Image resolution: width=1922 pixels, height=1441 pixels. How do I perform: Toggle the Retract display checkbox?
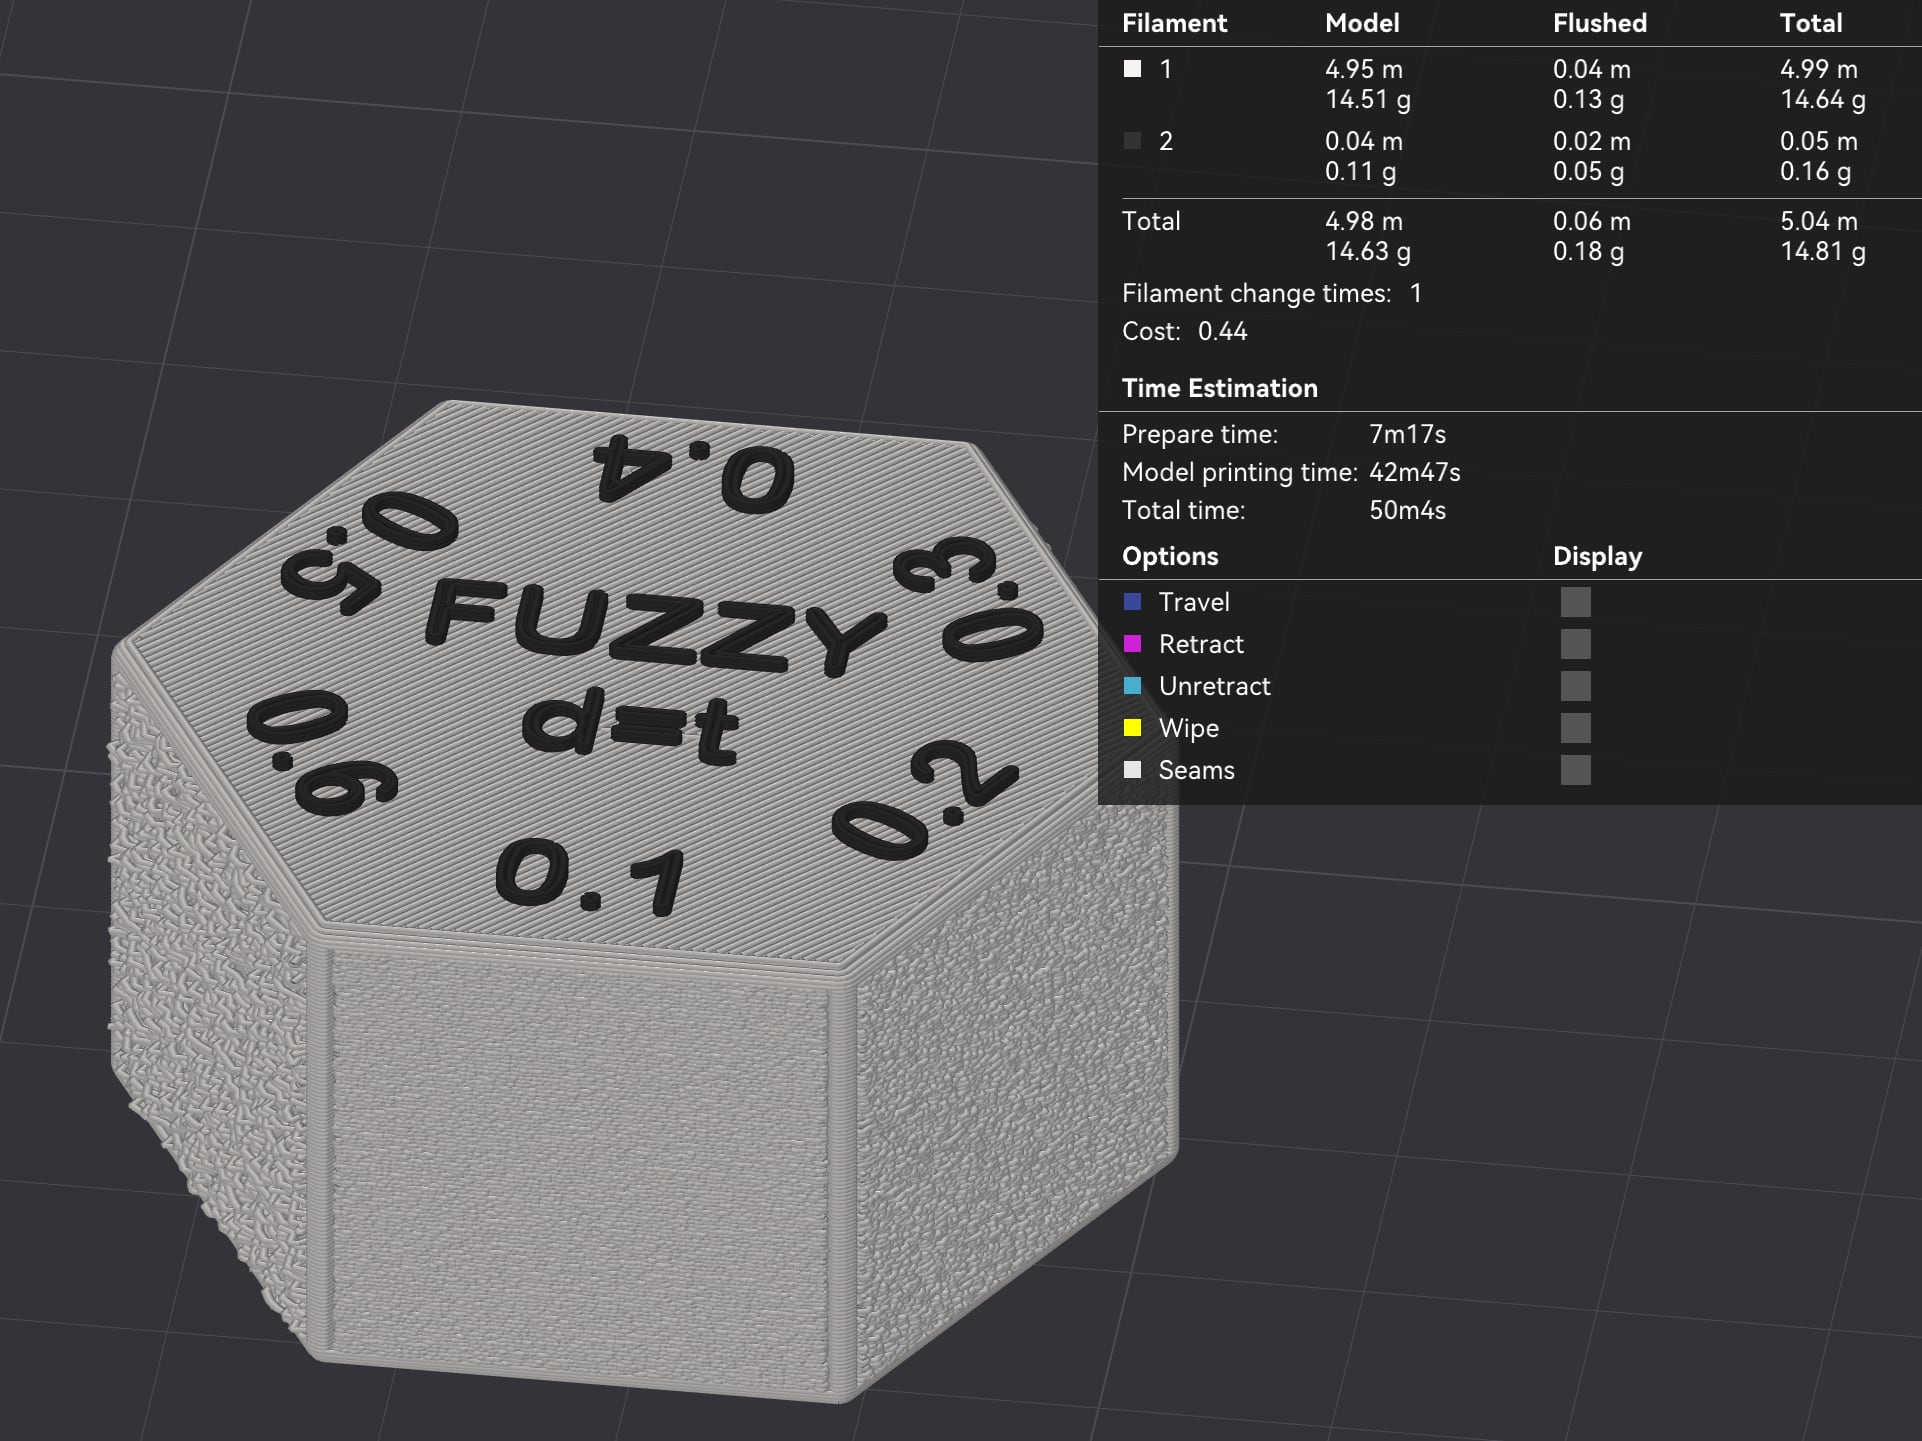[1575, 644]
